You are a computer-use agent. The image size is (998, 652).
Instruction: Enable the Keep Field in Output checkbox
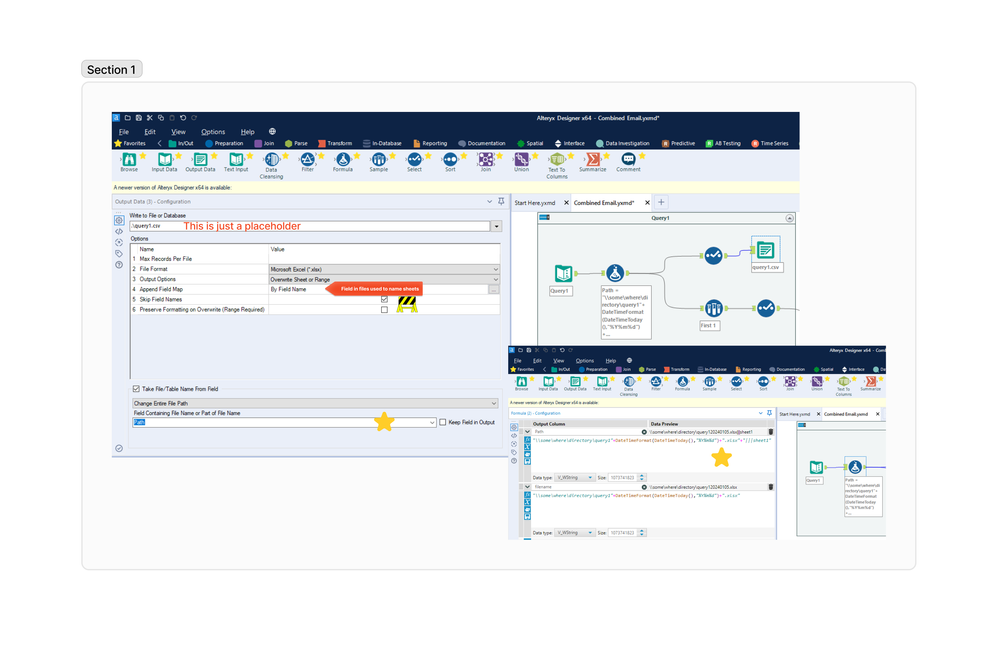tap(443, 422)
